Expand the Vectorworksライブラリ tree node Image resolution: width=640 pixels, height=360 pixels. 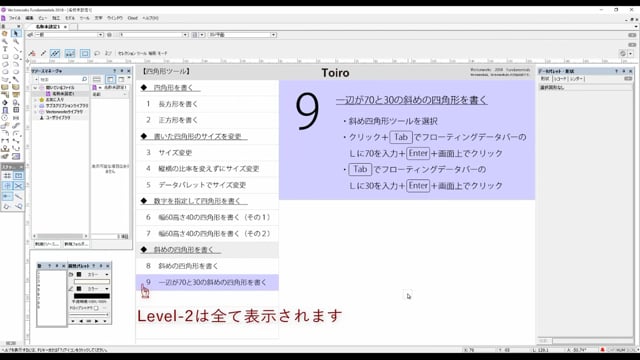[35, 111]
